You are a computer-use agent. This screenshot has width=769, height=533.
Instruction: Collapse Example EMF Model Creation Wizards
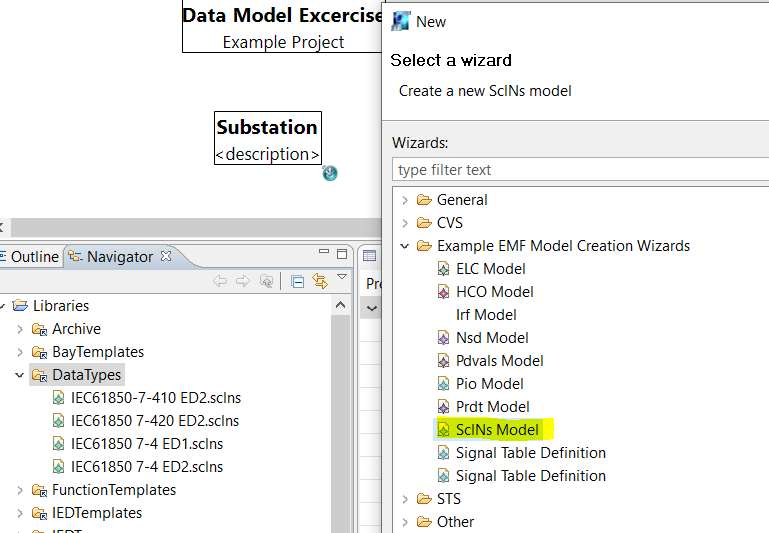tap(405, 246)
